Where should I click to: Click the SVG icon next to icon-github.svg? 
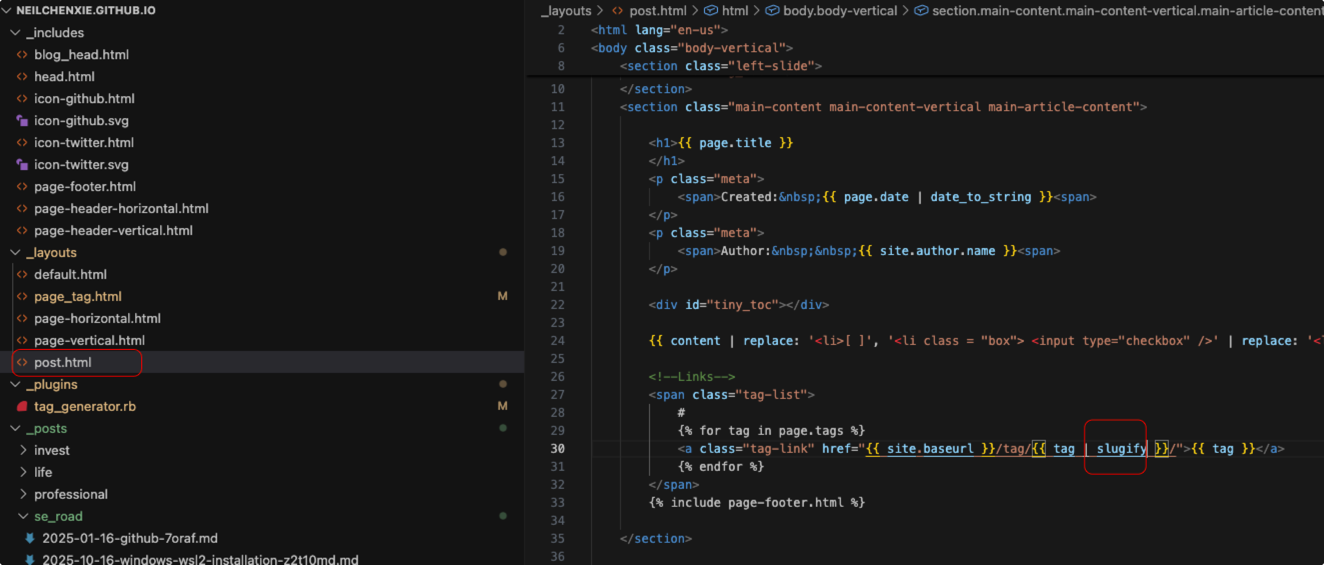click(x=22, y=121)
